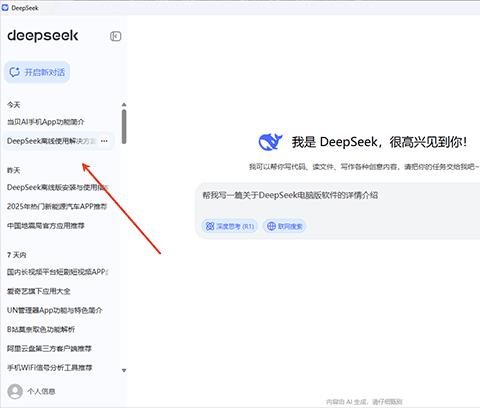The height and width of the screenshot is (408, 480).
Task: Click the blue whale DeepSeek logo
Action: [270, 142]
